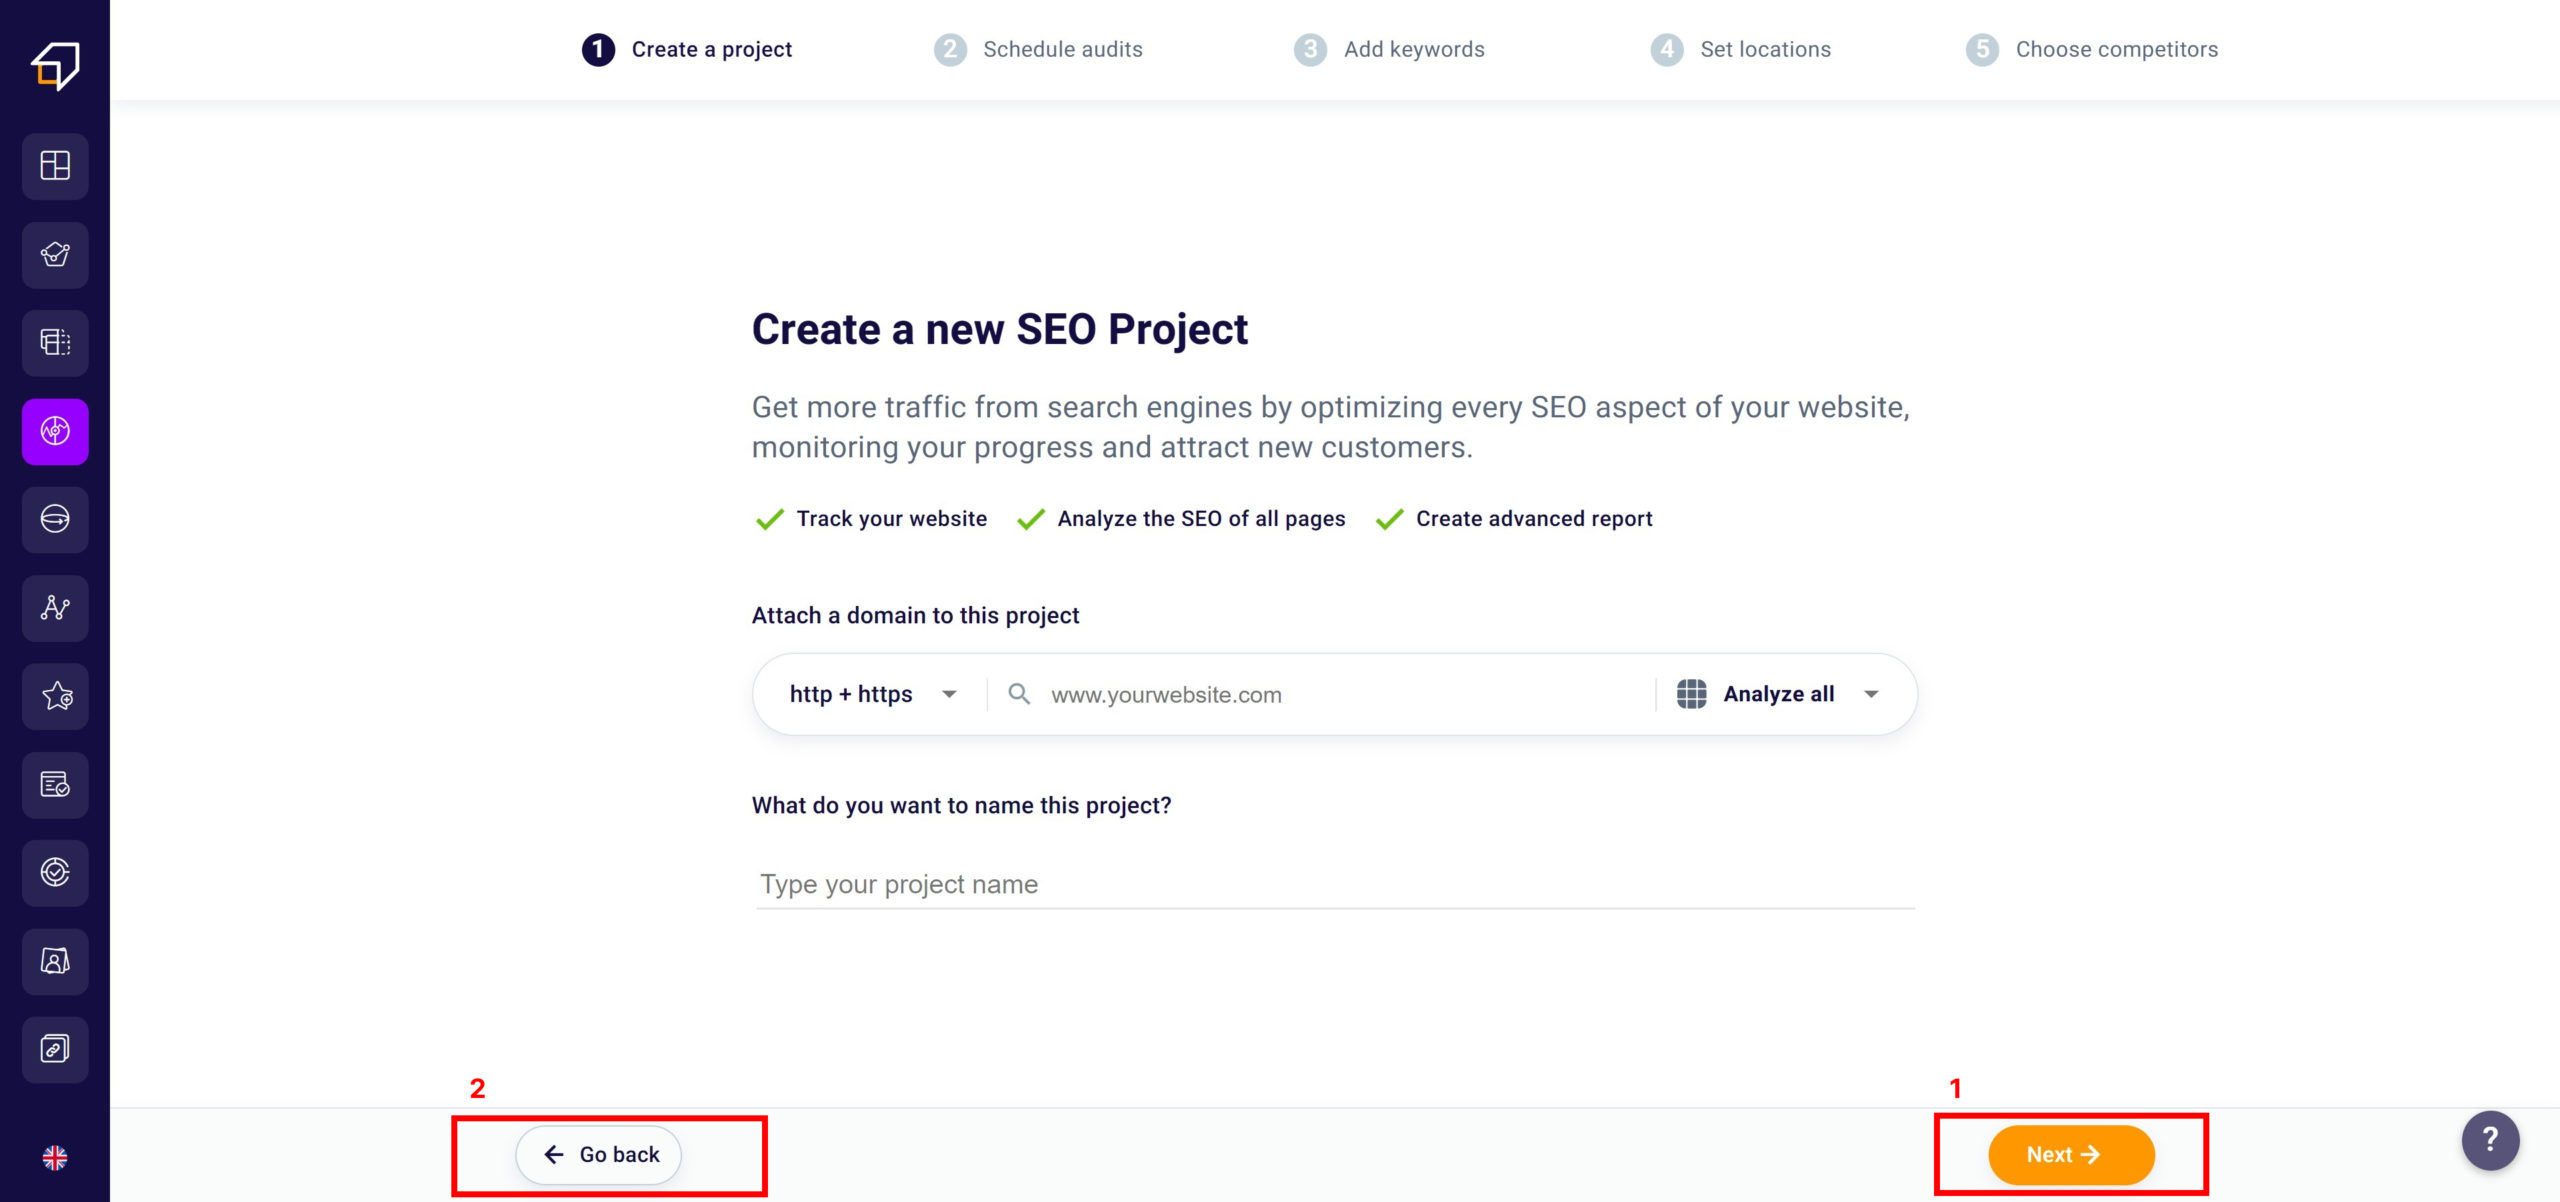Click the logo icon in the sidebar

pyautogui.click(x=55, y=65)
